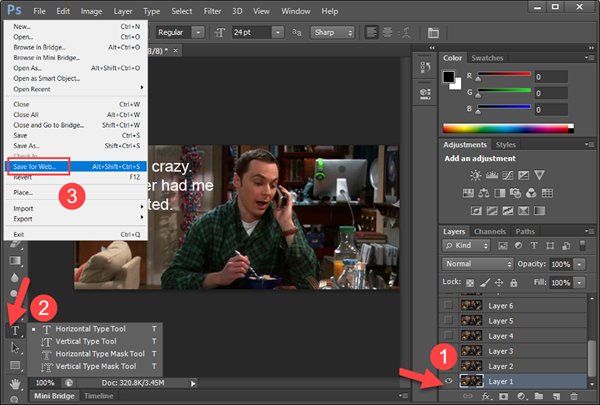This screenshot has width=600, height=405.
Task: Show Layer 6 visibility box
Action: point(448,305)
